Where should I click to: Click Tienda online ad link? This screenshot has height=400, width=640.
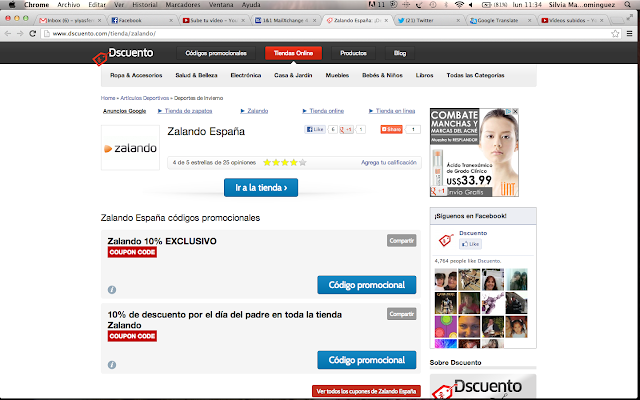pos(327,111)
